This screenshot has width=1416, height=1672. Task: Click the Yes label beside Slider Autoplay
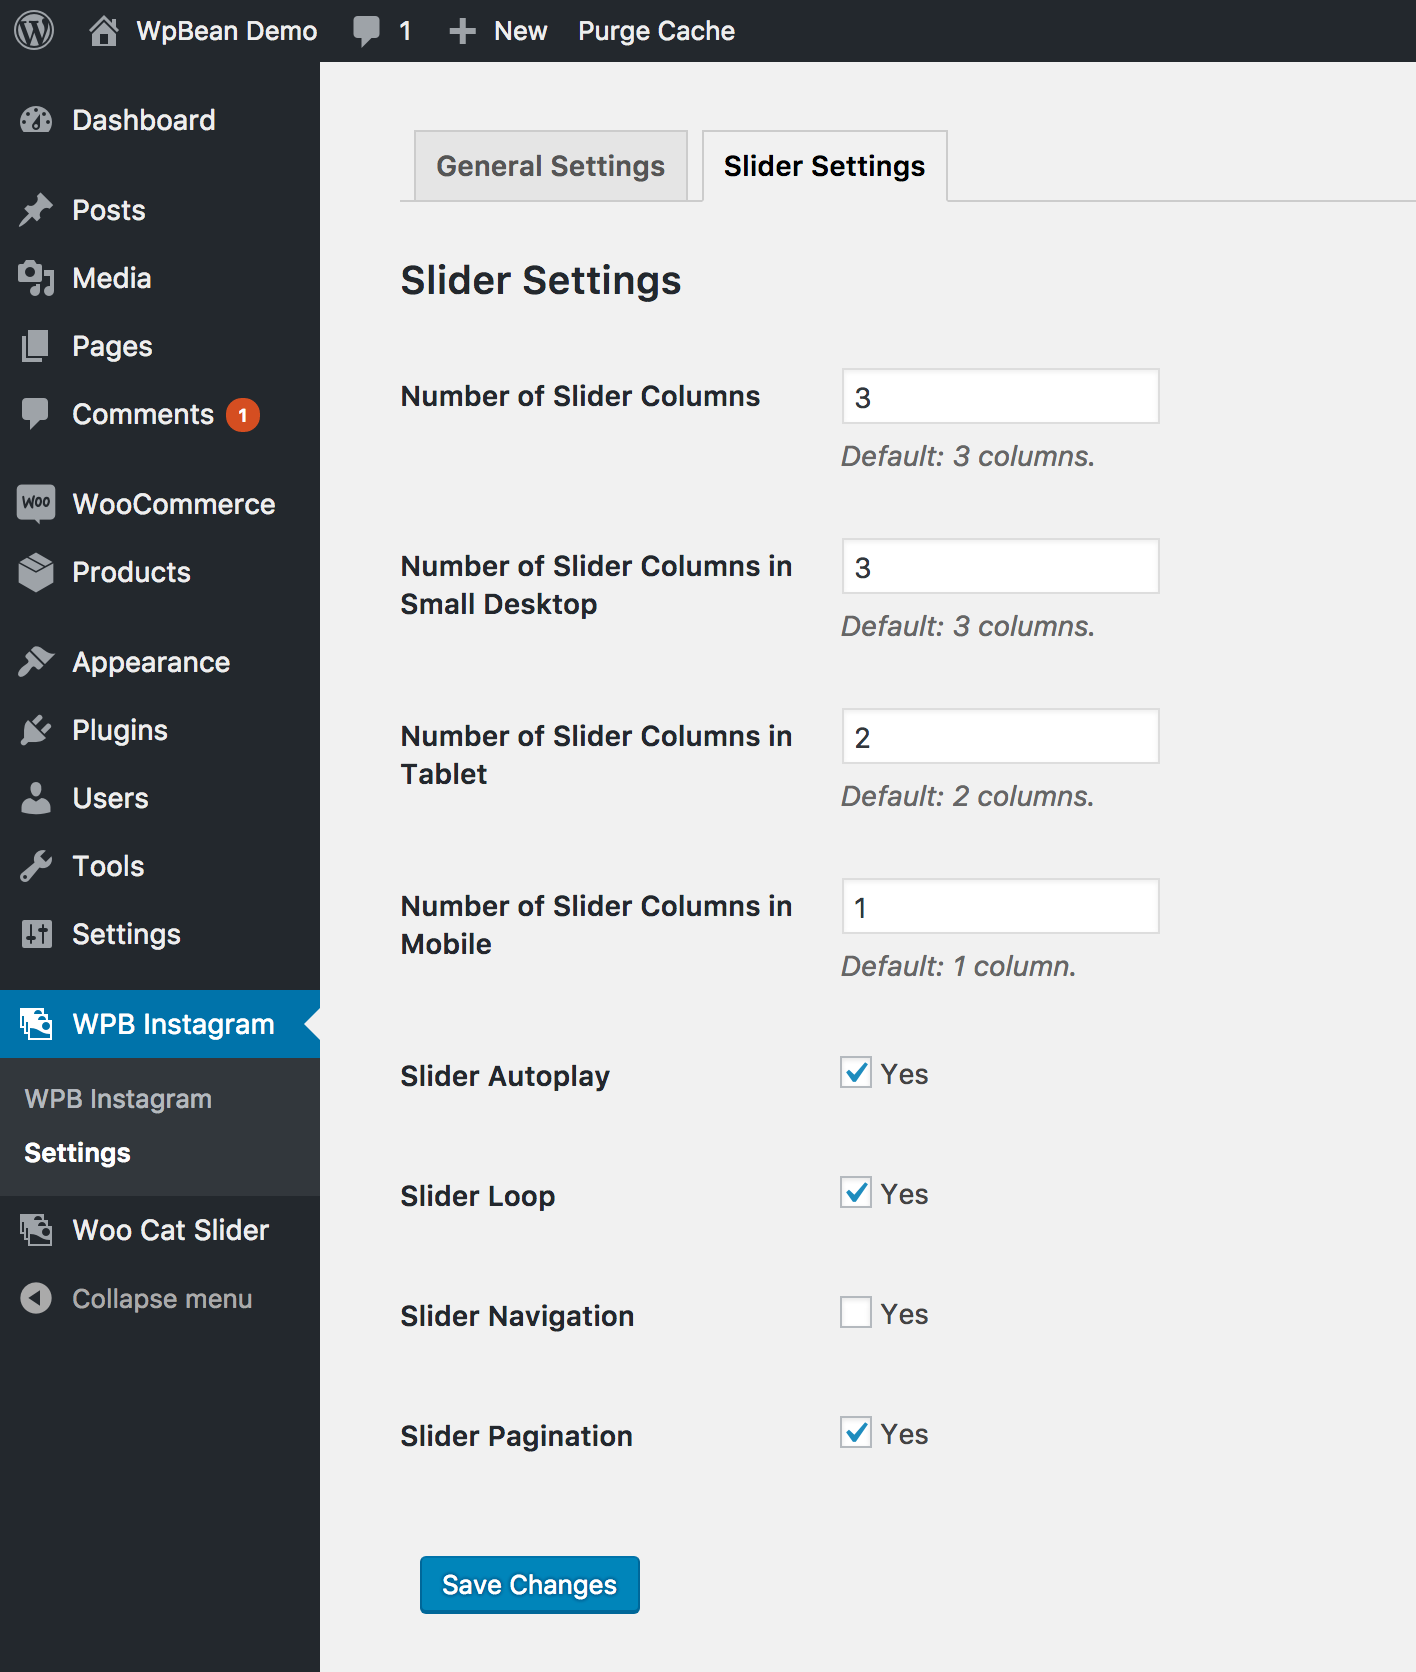[904, 1074]
